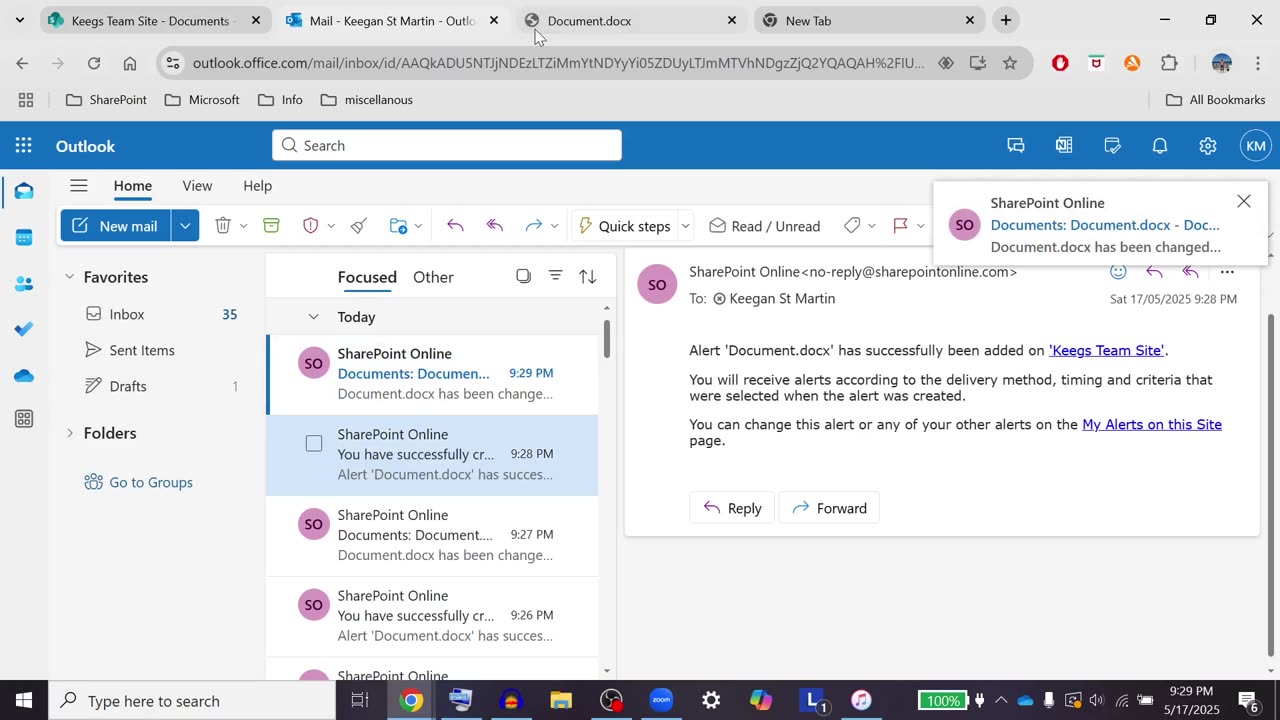Click the Categorize tag icon
Viewport: 1280px width, 720px height.
[x=852, y=226]
